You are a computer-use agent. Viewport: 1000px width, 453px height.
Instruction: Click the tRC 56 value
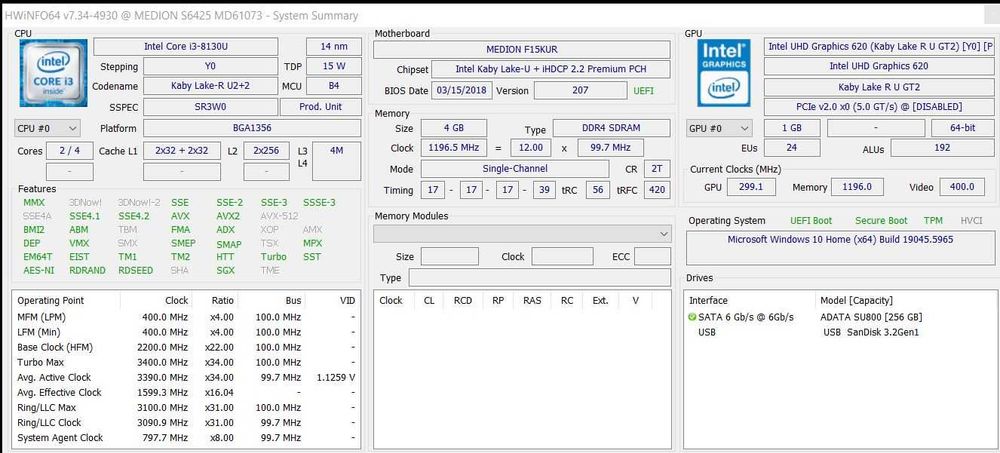[x=598, y=190]
